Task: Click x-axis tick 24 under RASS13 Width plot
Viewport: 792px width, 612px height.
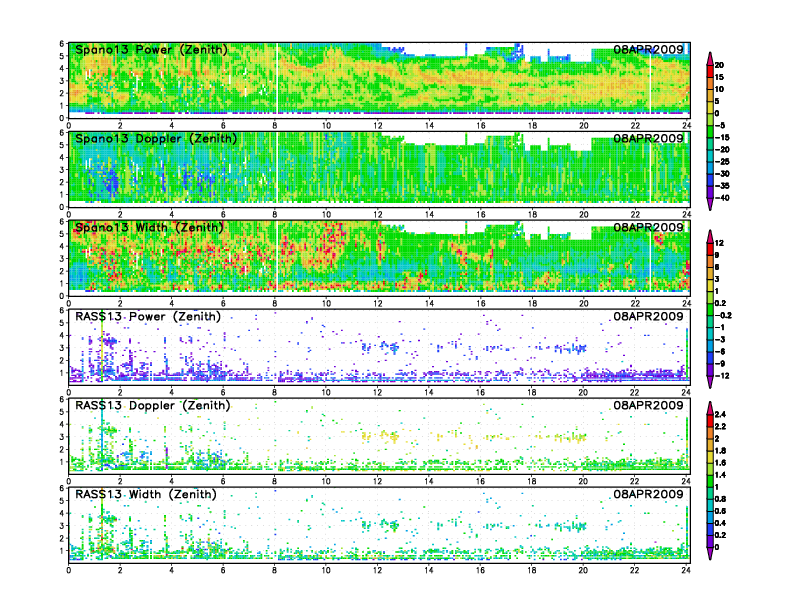Action: tap(686, 570)
